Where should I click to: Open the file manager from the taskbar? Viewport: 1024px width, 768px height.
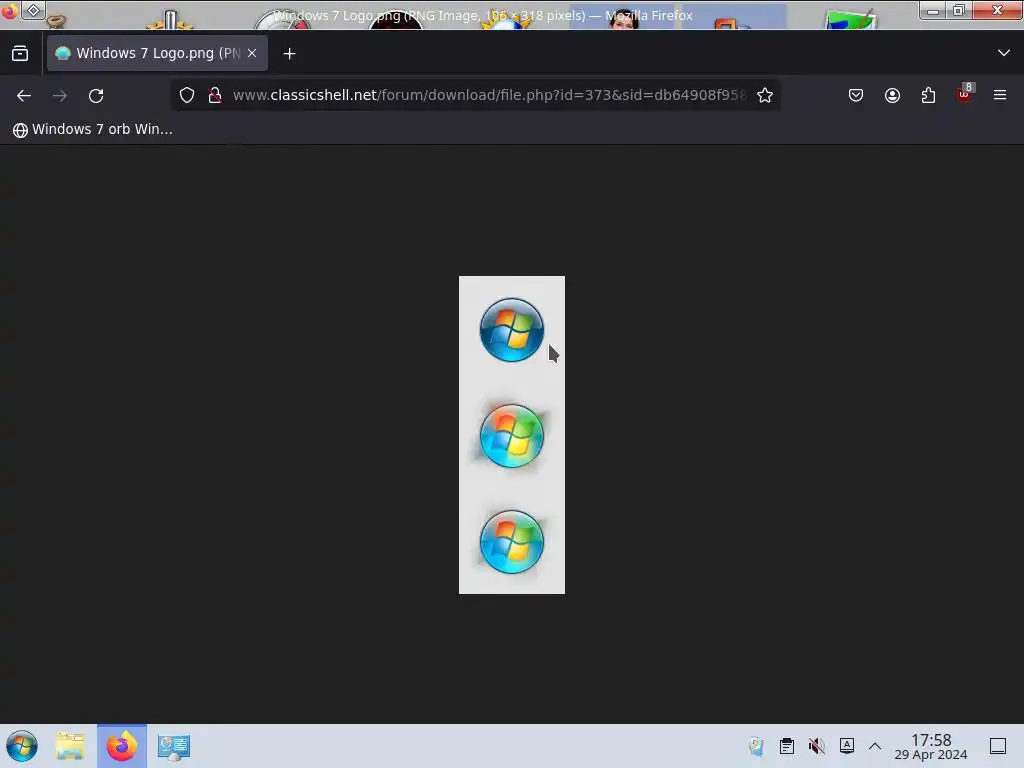tap(70, 746)
